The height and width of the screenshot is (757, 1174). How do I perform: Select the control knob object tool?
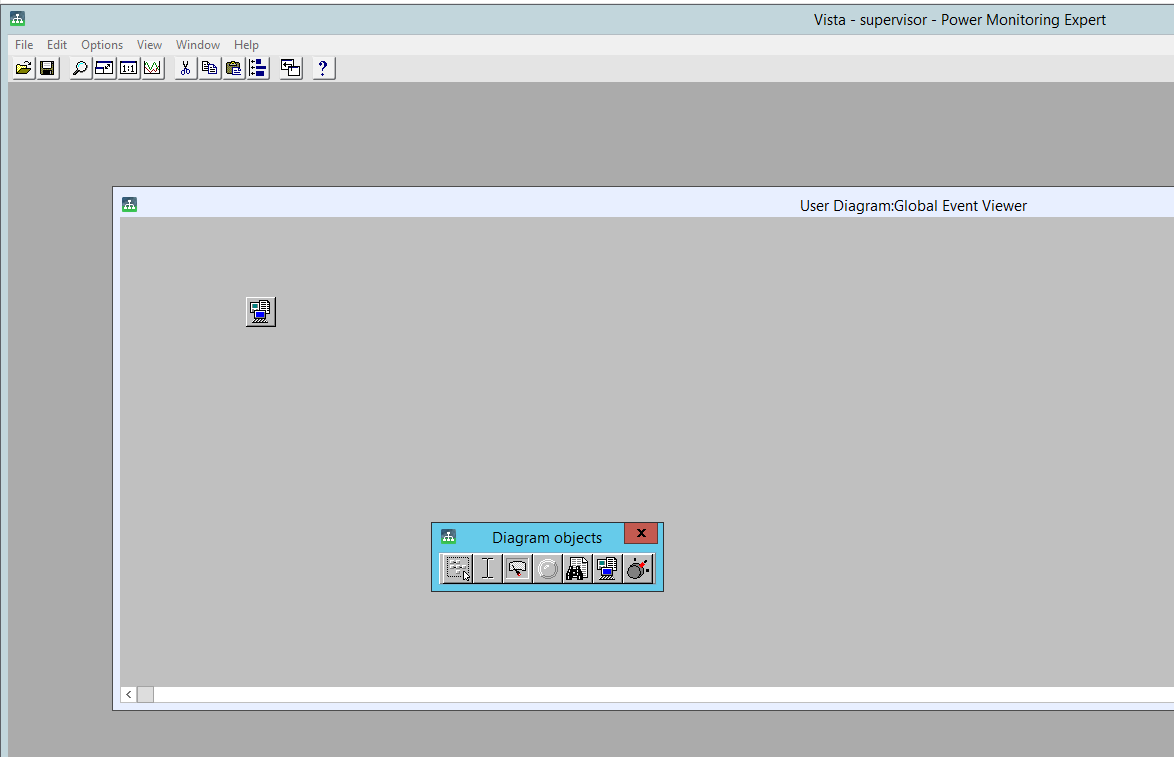638,569
